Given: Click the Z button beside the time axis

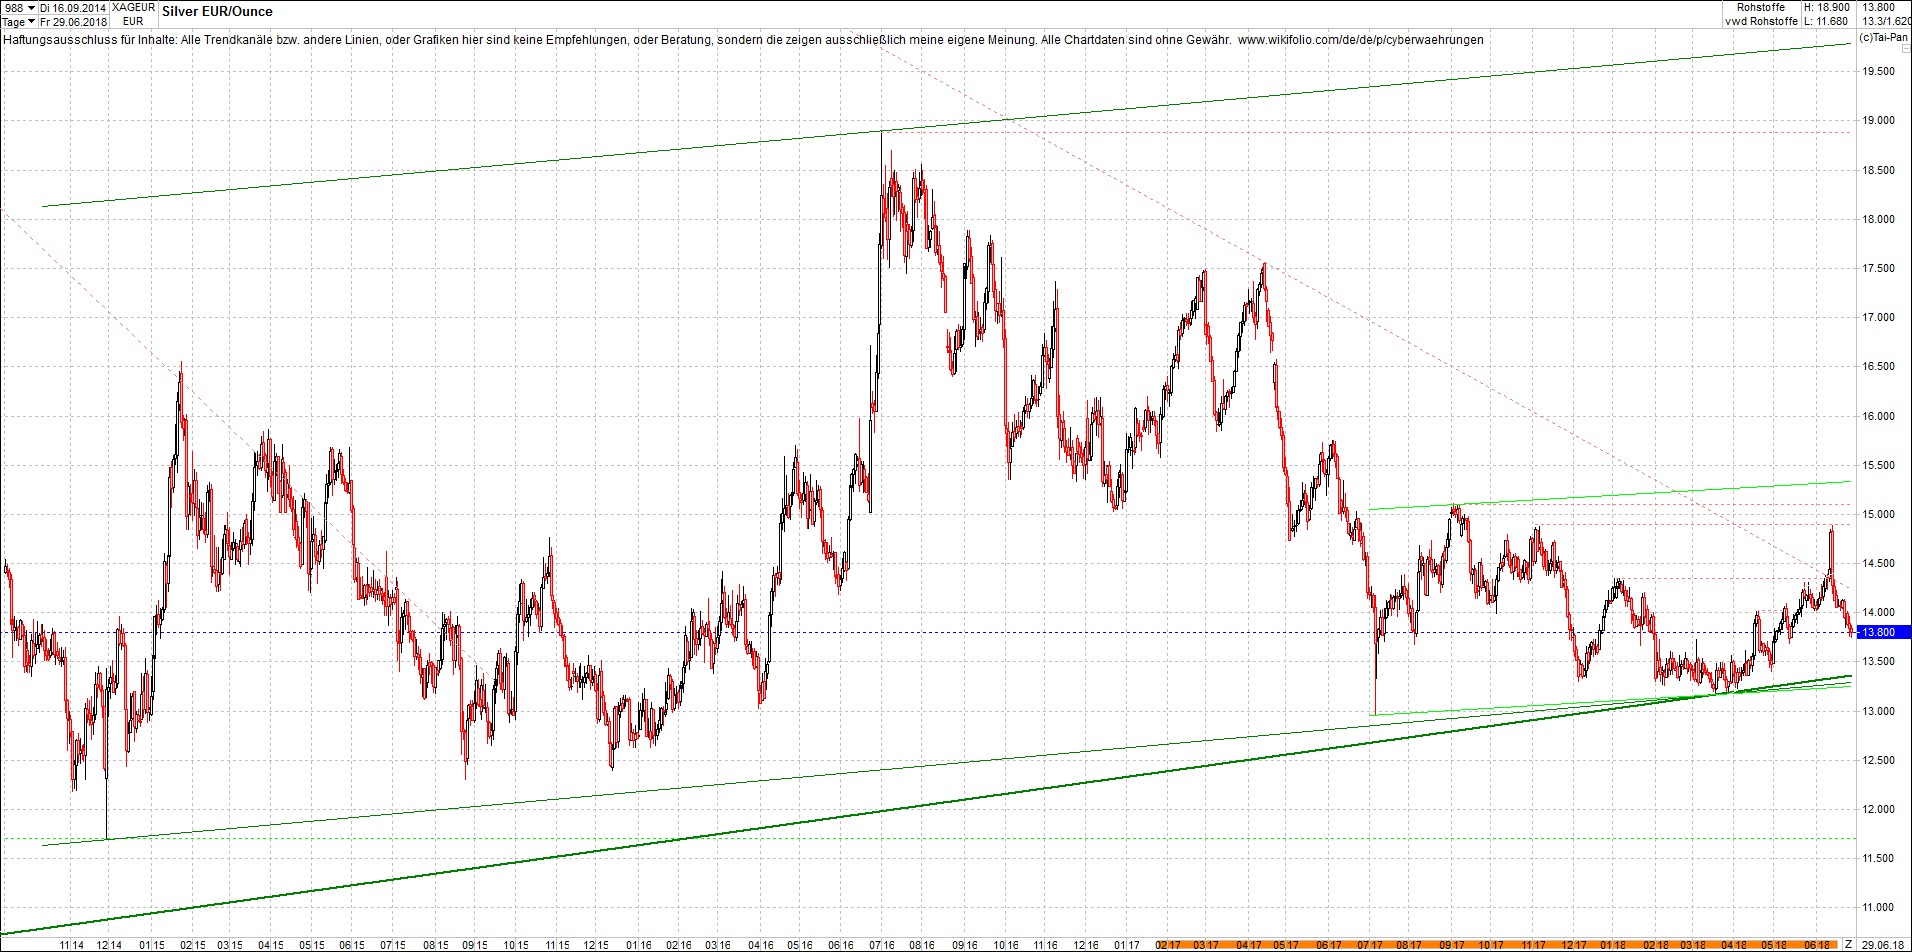Looking at the screenshot, I should [x=1848, y=944].
